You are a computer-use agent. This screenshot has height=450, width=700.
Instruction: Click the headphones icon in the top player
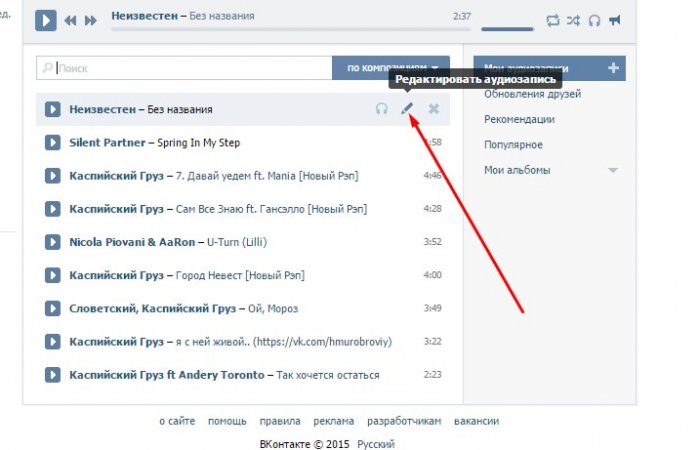[x=595, y=20]
